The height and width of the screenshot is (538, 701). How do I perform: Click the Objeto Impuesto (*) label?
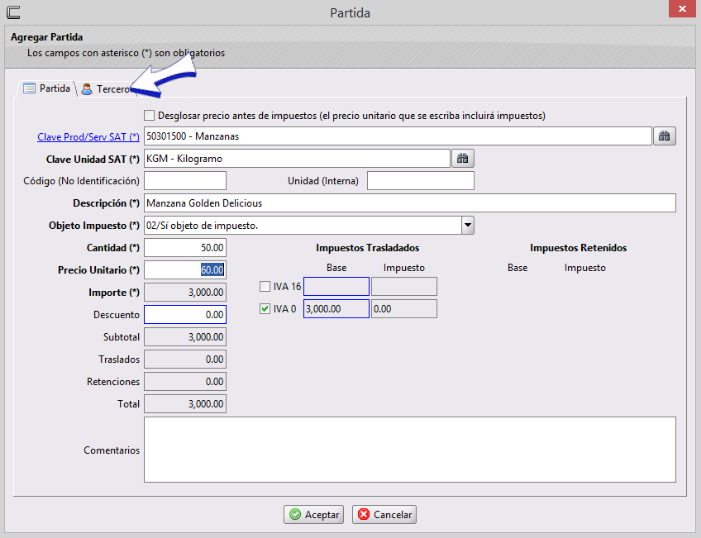click(94, 226)
